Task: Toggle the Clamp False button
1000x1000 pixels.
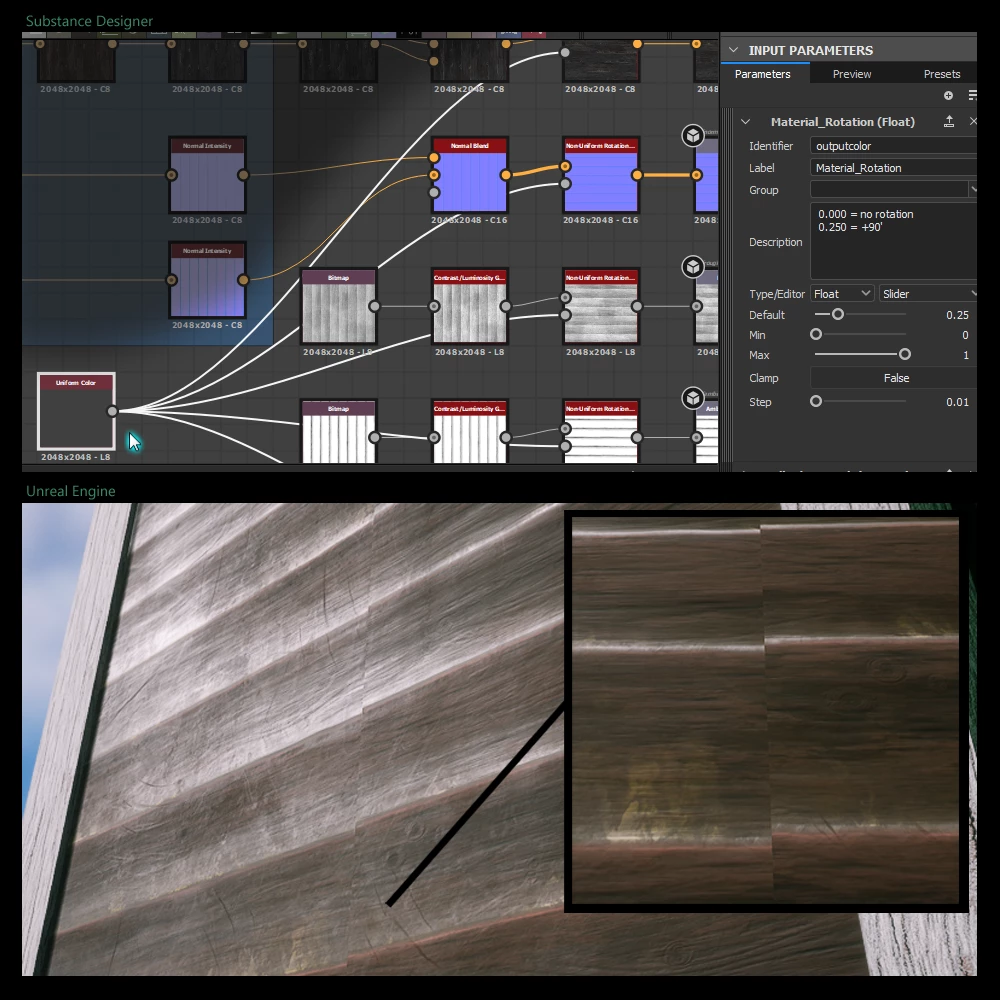Action: pos(893,378)
